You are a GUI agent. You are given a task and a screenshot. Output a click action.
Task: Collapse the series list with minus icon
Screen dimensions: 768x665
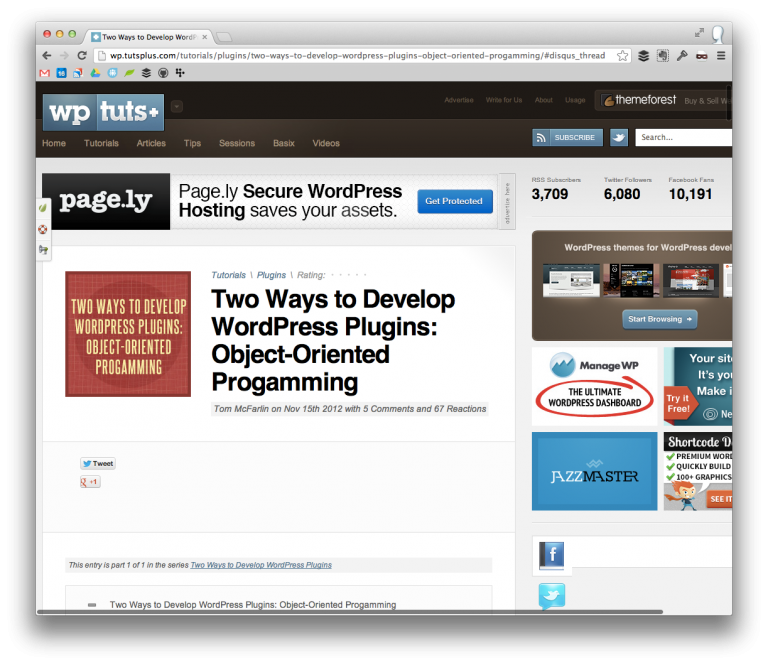(92, 605)
